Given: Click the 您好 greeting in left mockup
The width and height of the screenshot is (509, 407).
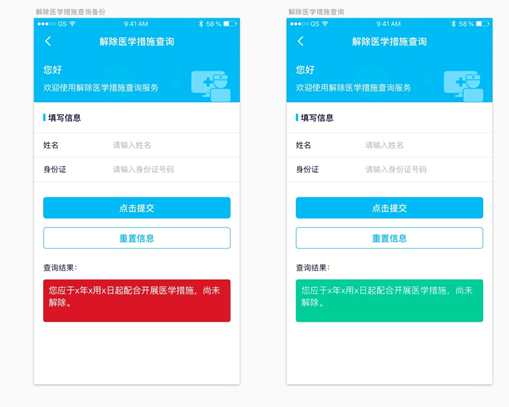Looking at the screenshot, I should tap(52, 70).
